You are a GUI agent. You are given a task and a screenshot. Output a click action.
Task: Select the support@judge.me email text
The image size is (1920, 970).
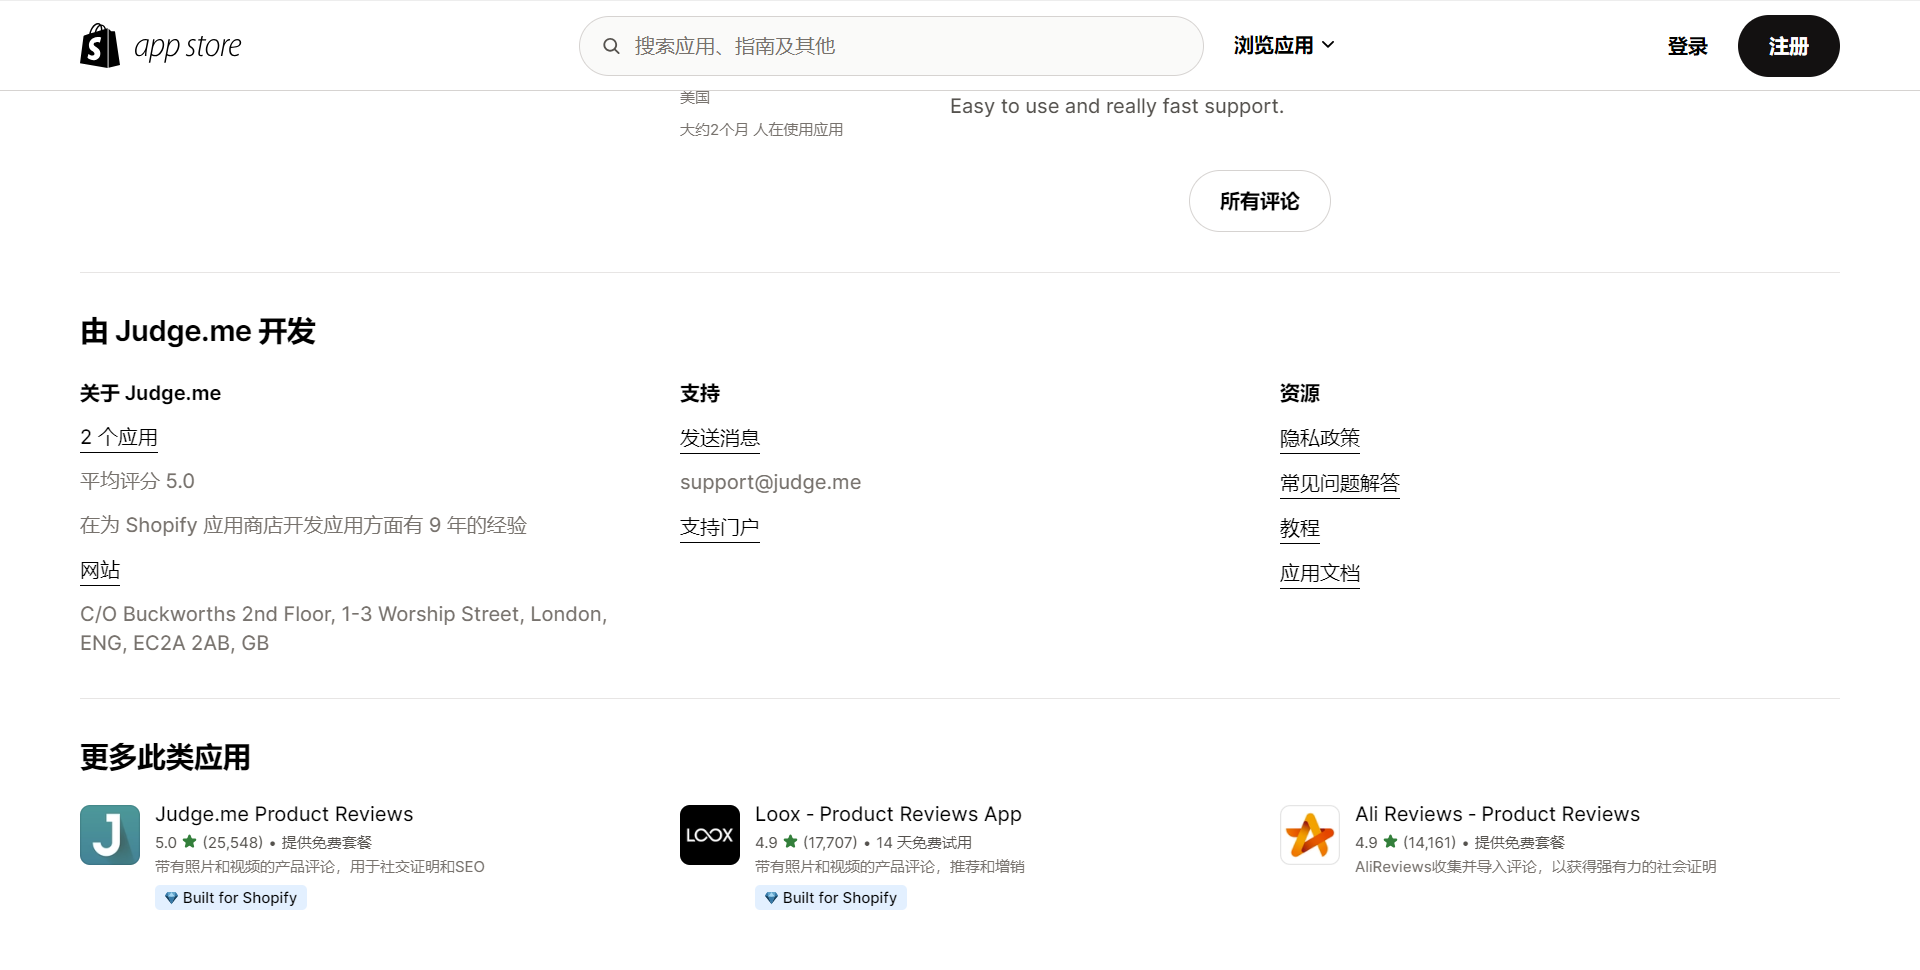point(770,482)
